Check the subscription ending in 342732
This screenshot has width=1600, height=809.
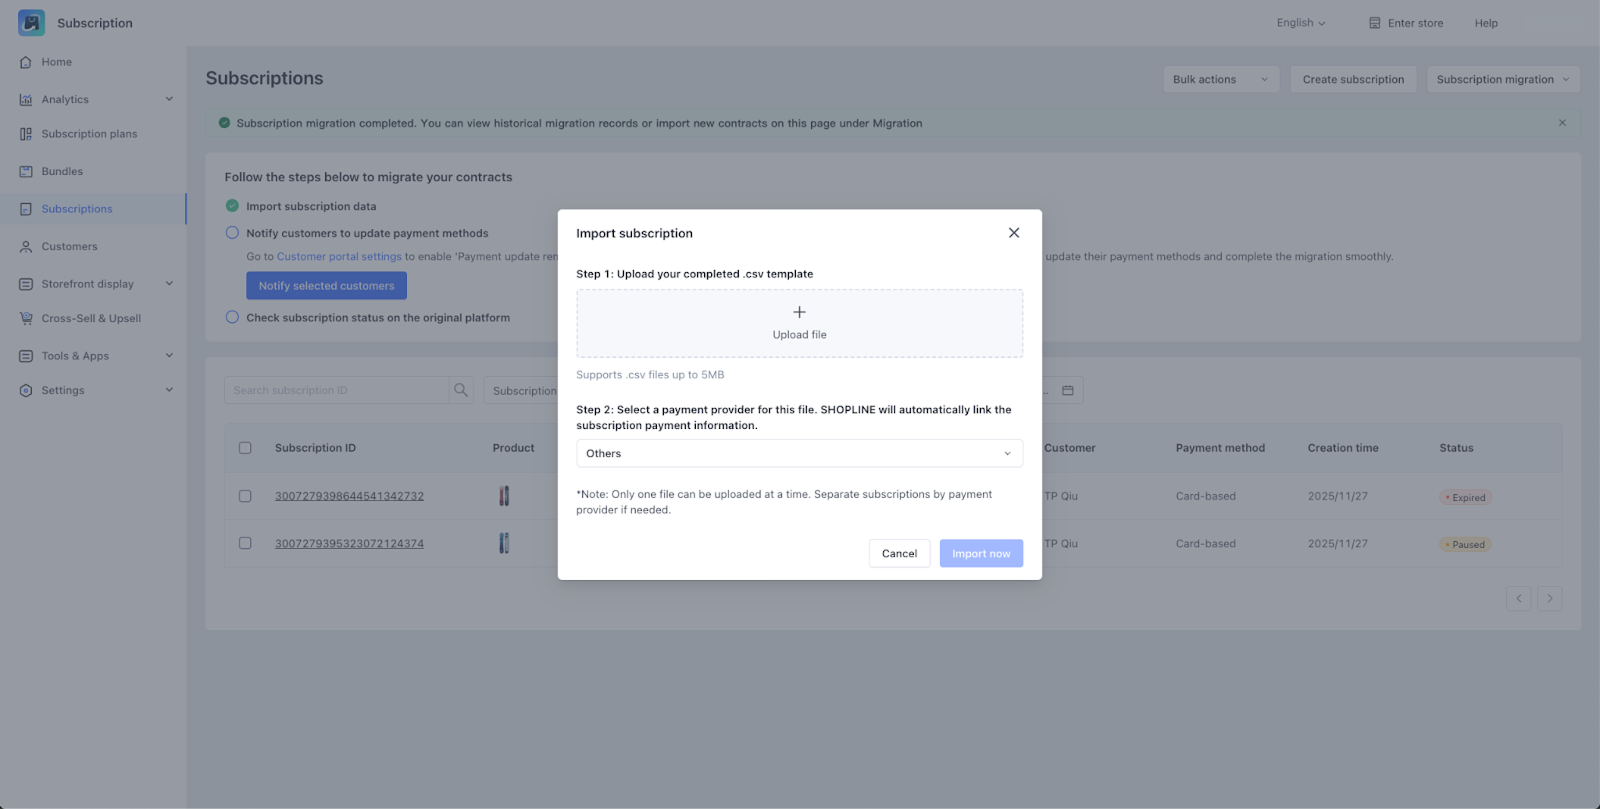pos(245,496)
